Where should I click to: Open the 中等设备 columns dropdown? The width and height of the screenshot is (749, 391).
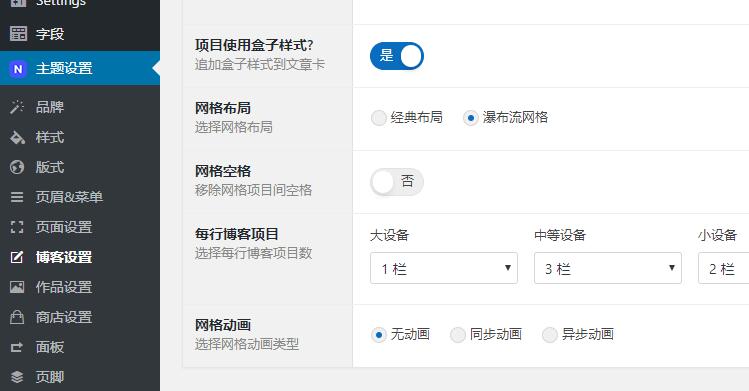tap(608, 268)
